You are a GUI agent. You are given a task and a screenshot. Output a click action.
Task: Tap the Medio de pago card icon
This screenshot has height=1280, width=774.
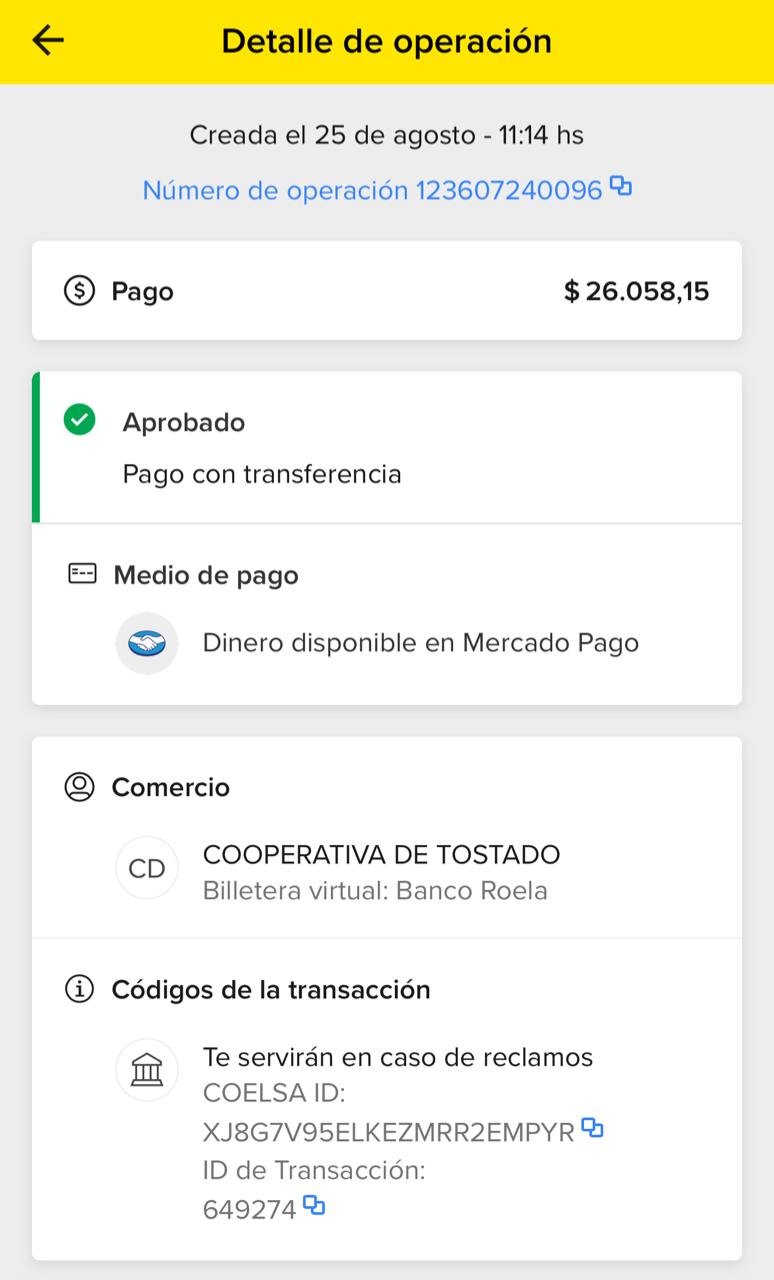coord(82,575)
